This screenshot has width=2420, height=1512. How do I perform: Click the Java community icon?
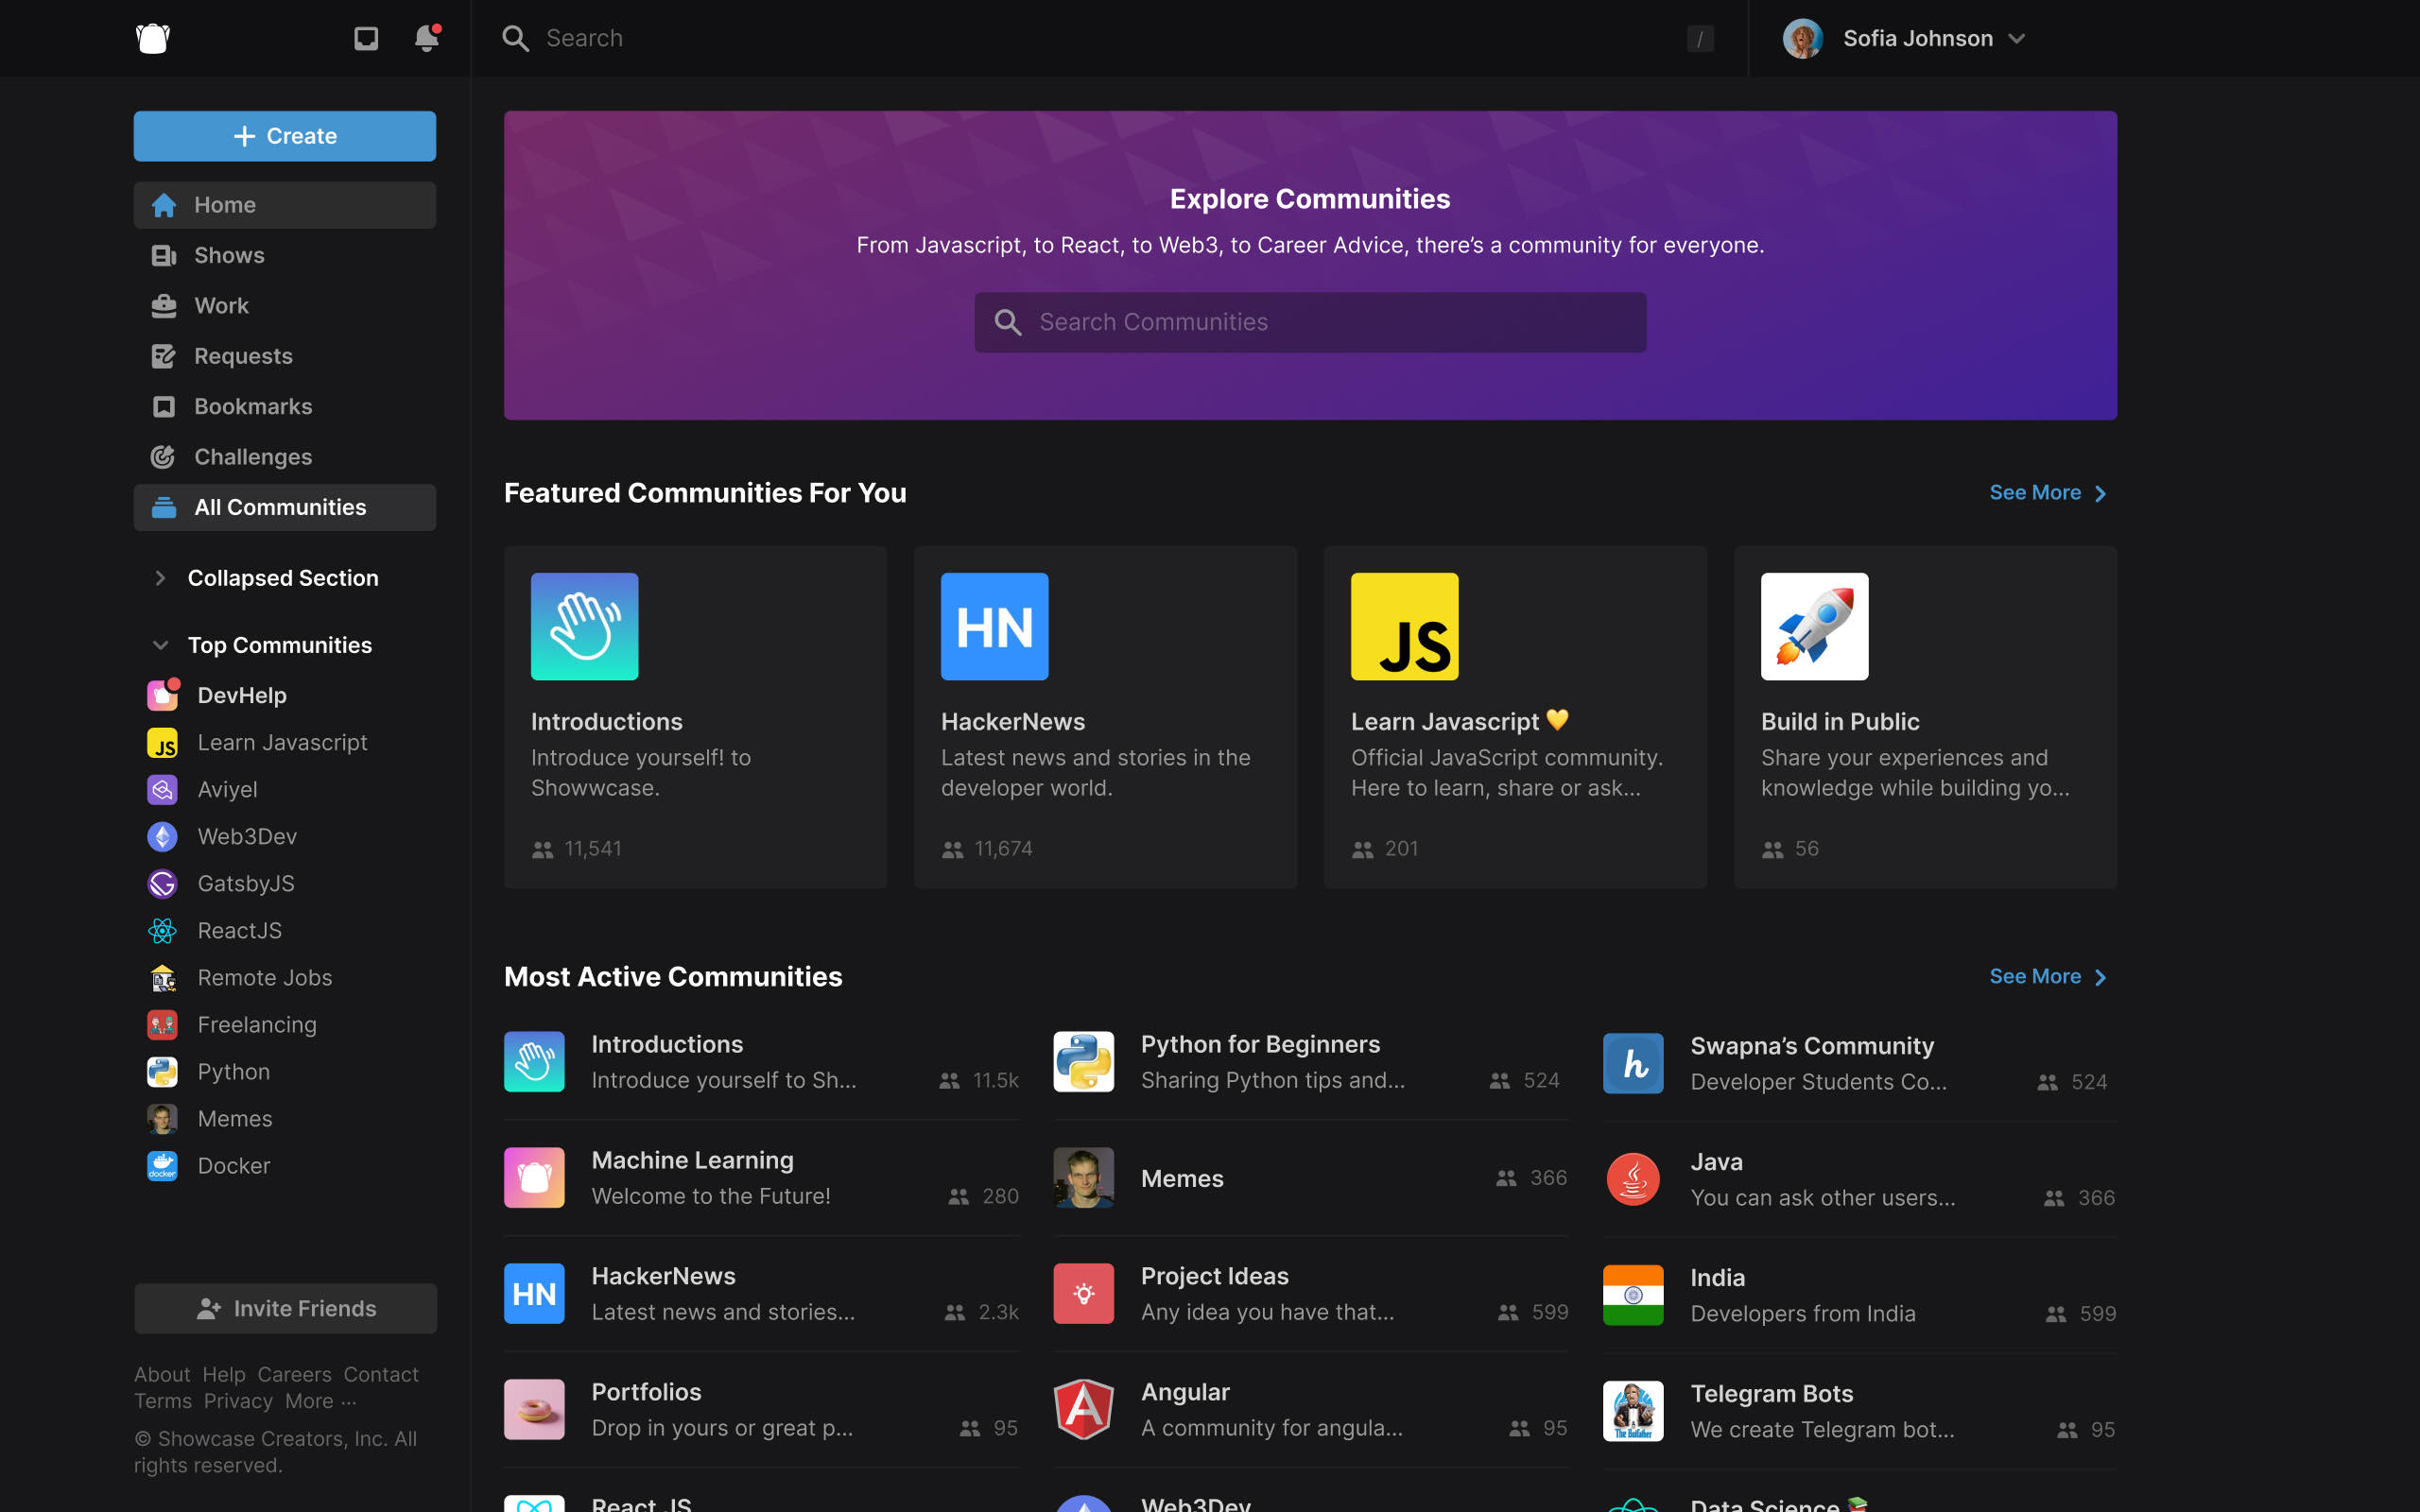tap(1632, 1179)
